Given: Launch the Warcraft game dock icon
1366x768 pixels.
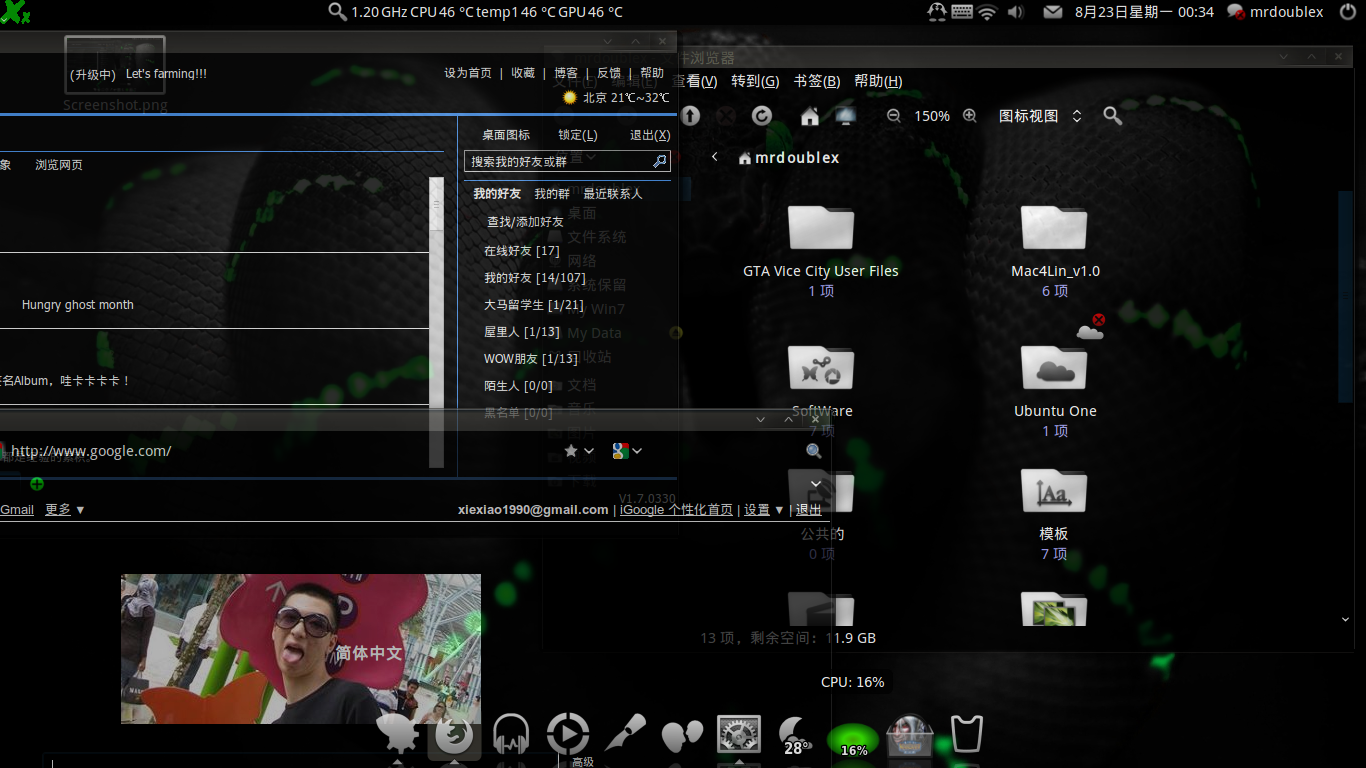Looking at the screenshot, I should [910, 737].
